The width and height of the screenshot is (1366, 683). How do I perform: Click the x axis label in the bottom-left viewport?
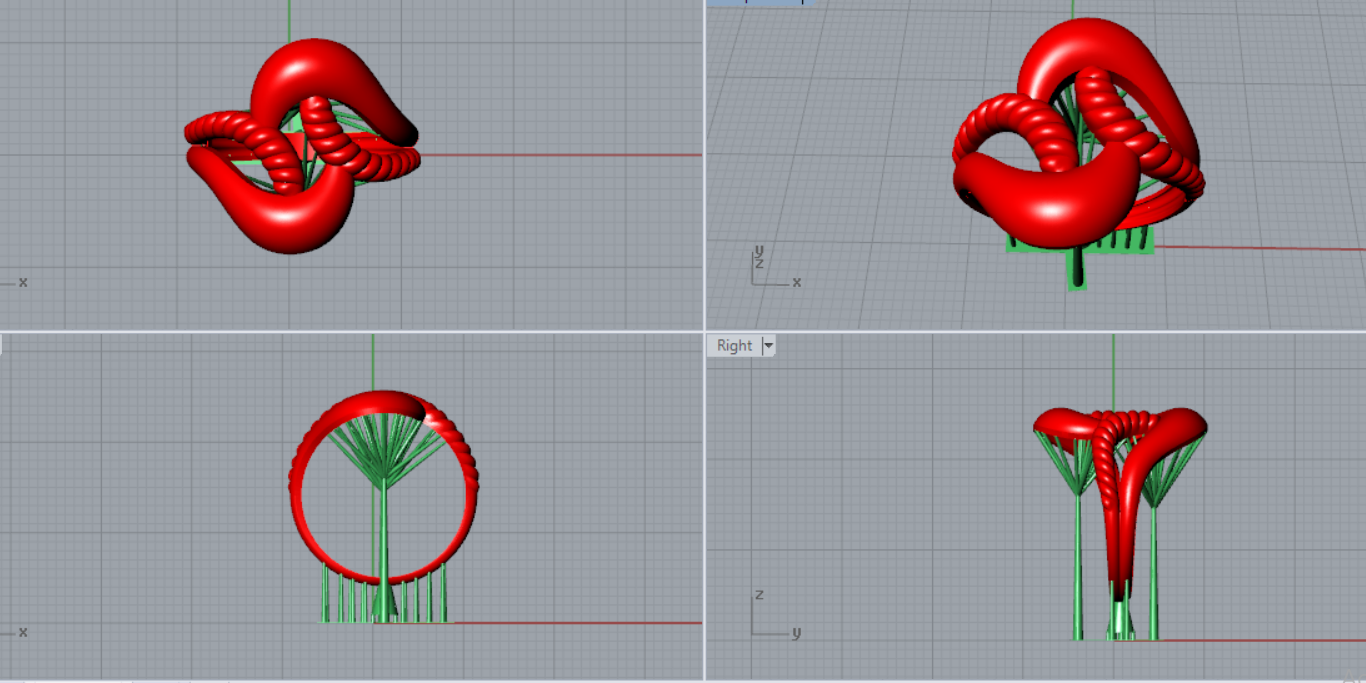point(22,632)
